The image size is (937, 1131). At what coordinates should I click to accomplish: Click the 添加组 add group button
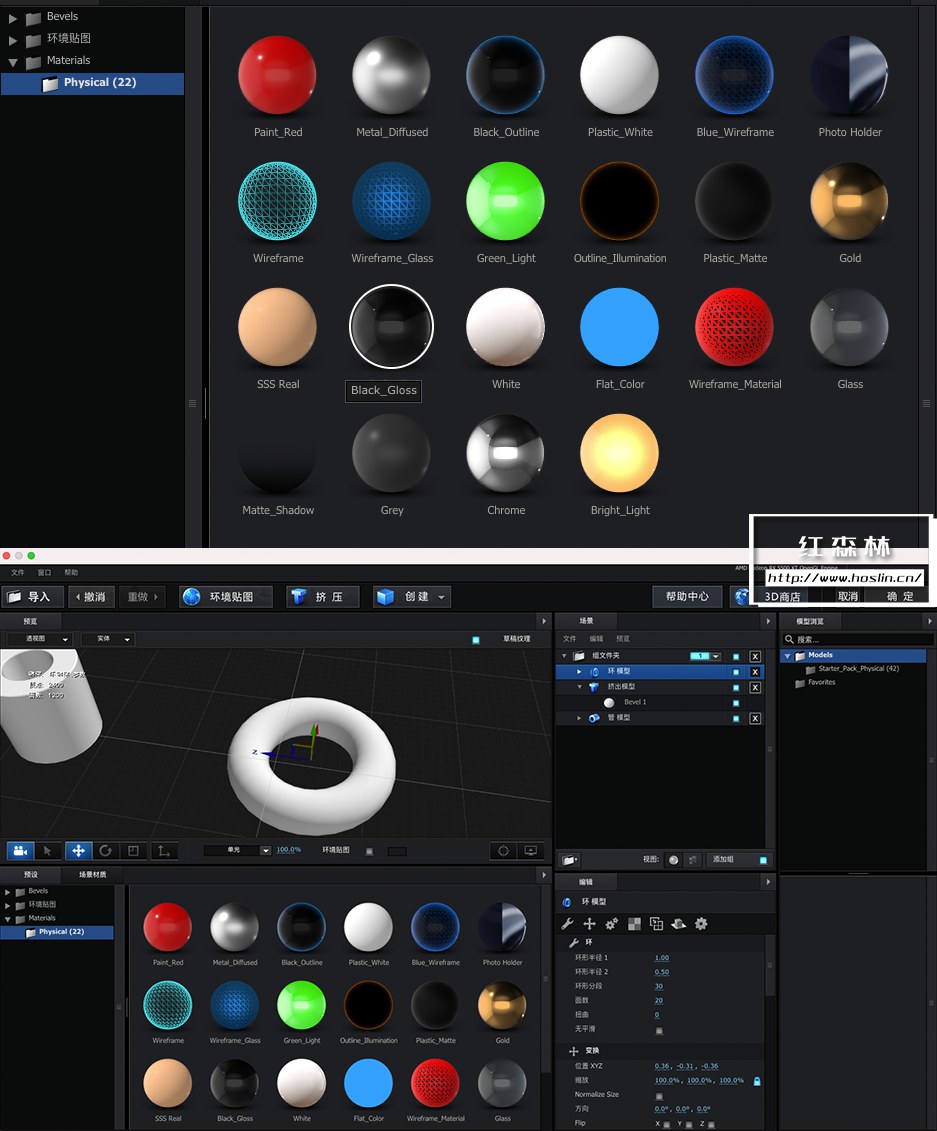[x=739, y=860]
